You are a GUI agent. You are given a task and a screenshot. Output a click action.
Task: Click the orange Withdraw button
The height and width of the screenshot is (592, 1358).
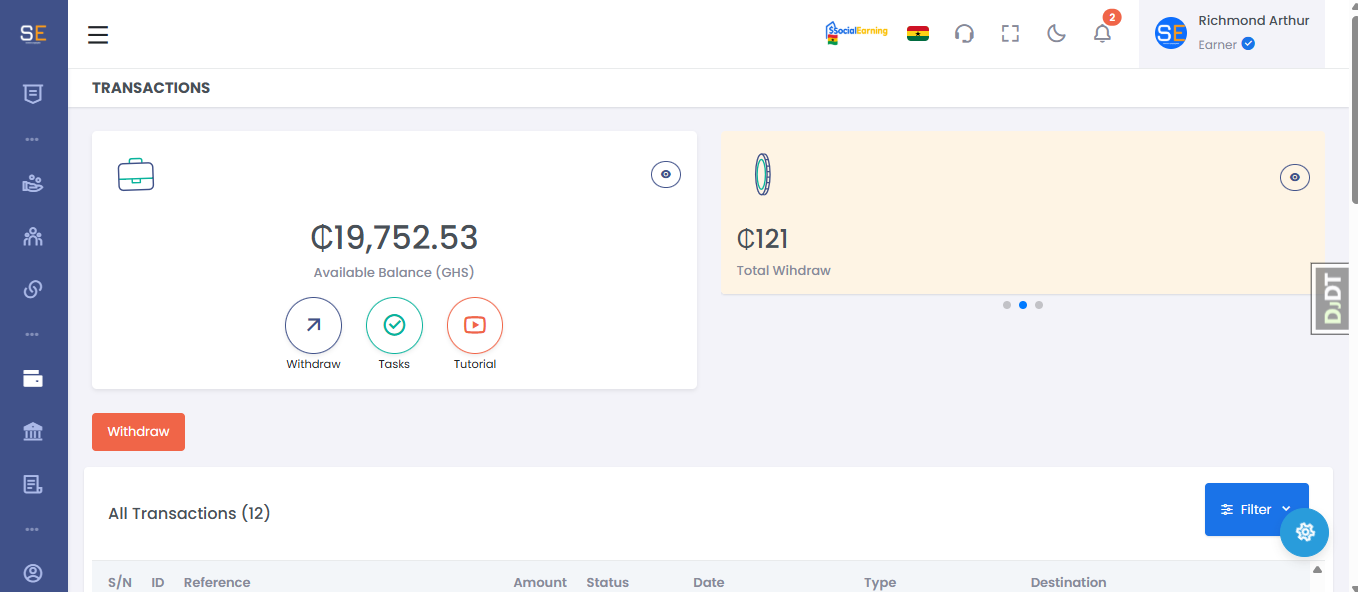[x=138, y=432]
